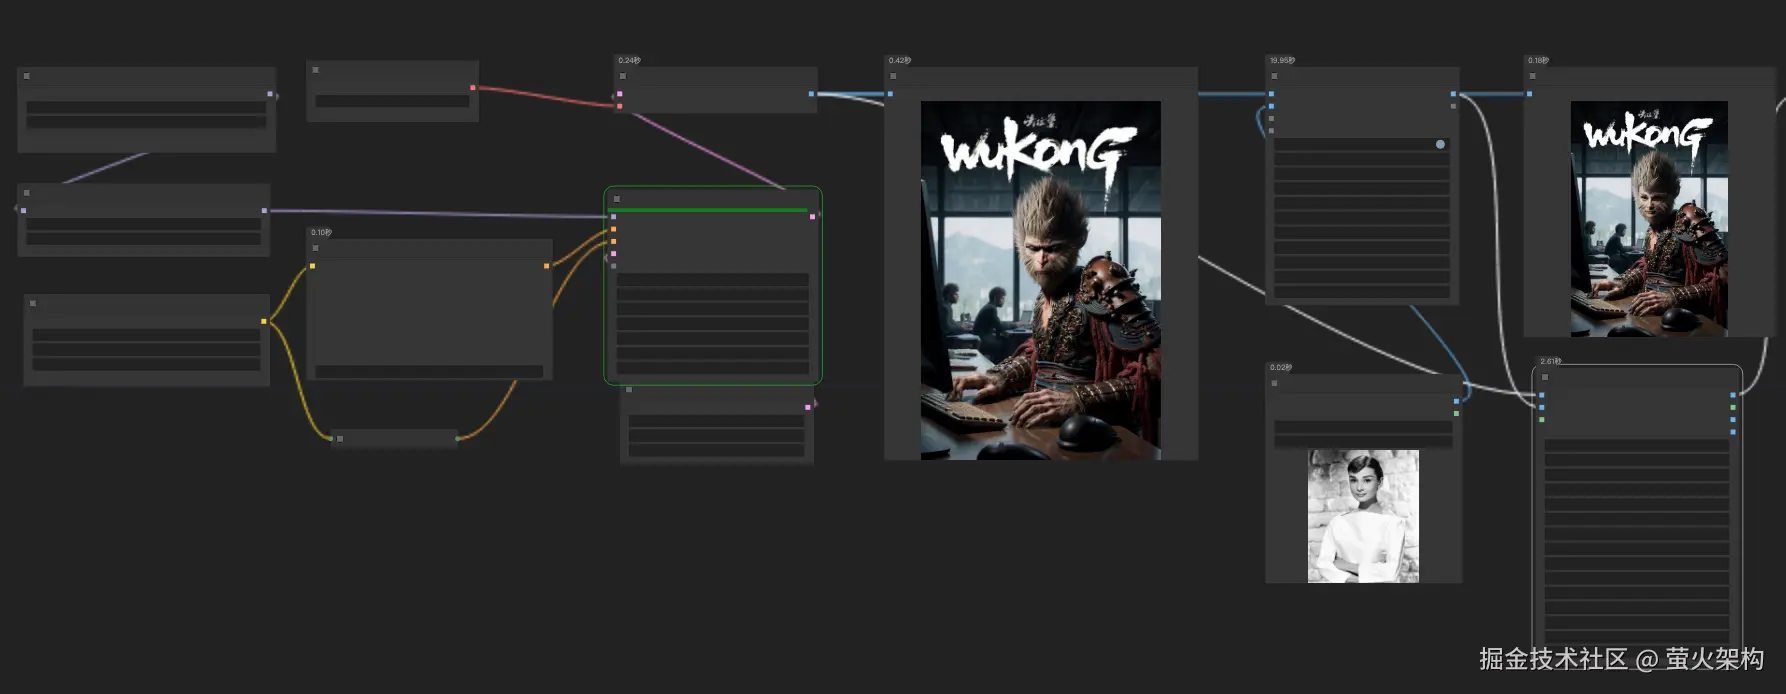
Task: Click the blue input port of the 0.18秒 preview node
Action: coord(1529,94)
